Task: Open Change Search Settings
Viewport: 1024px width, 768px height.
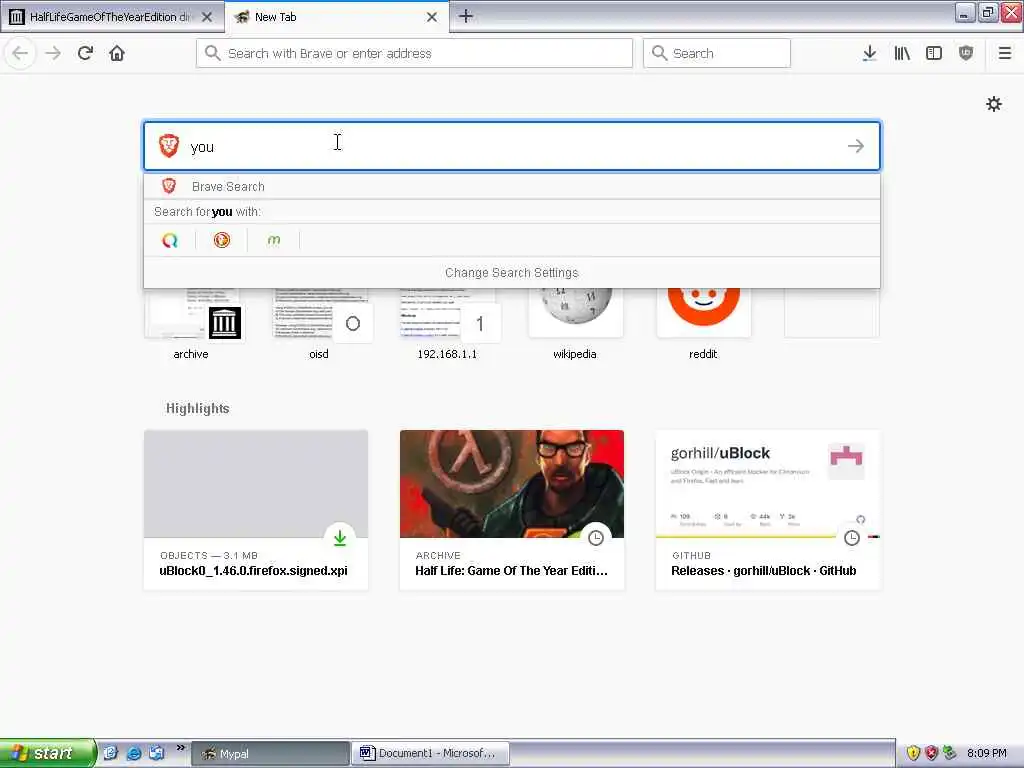Action: (x=511, y=272)
